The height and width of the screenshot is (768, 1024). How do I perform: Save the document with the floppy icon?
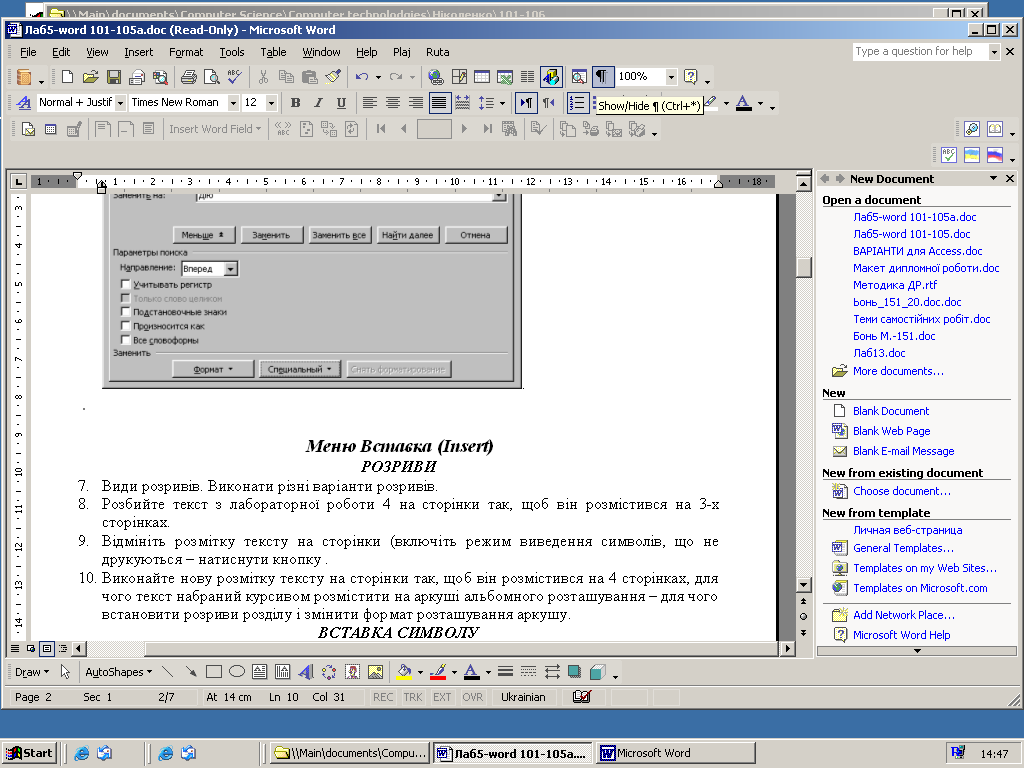click(114, 77)
